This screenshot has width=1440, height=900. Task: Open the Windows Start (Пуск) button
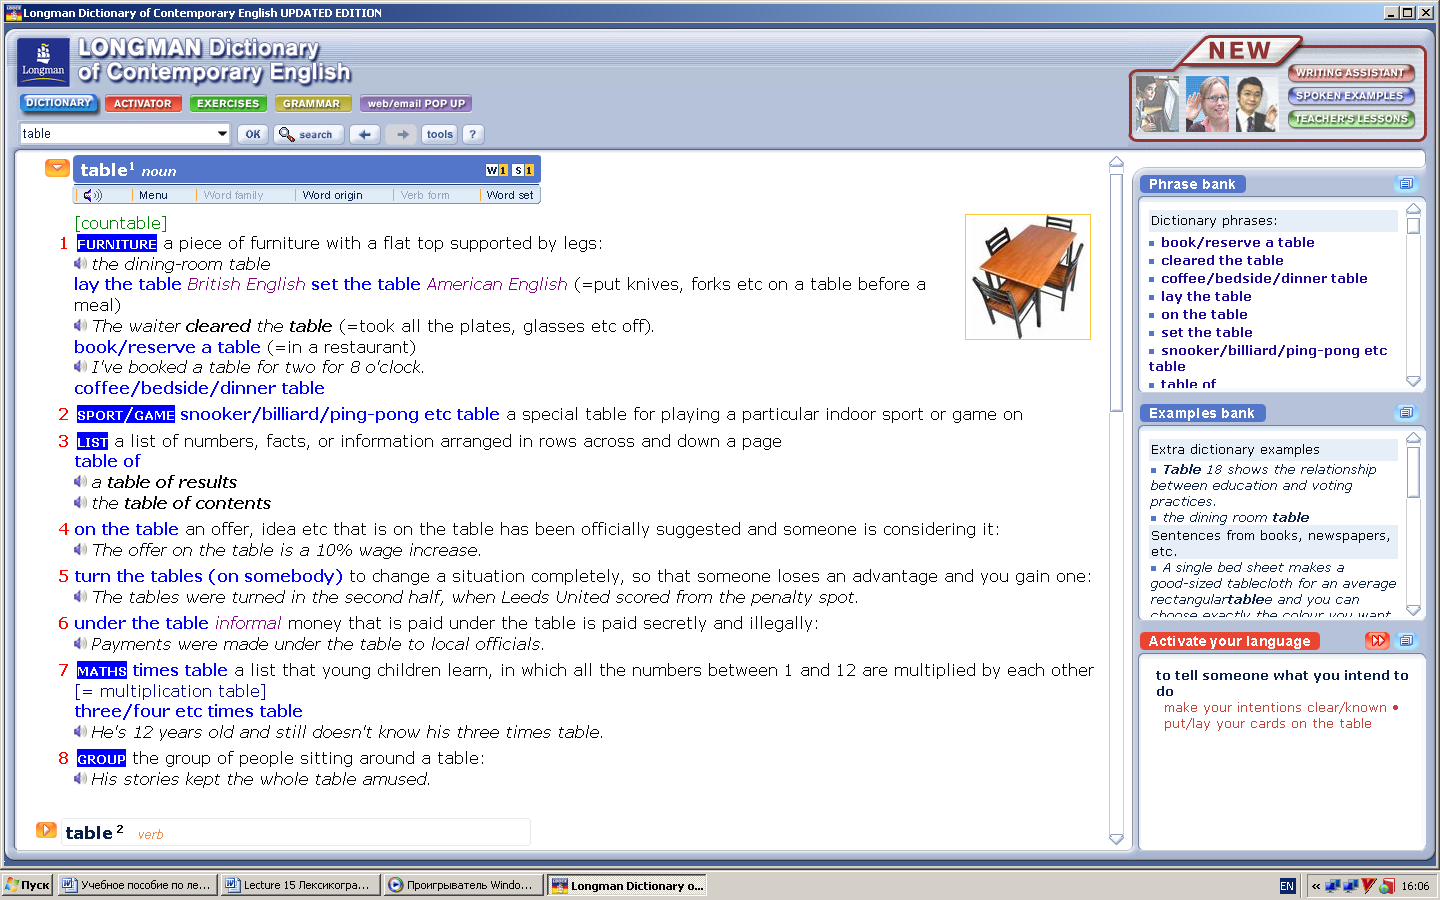coord(27,885)
